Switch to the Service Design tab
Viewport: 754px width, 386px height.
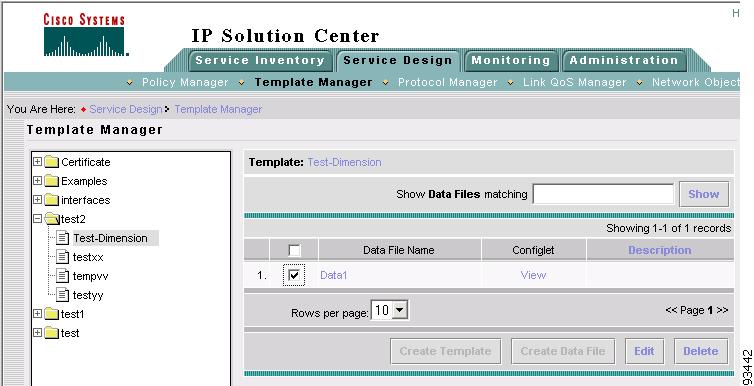pos(398,61)
